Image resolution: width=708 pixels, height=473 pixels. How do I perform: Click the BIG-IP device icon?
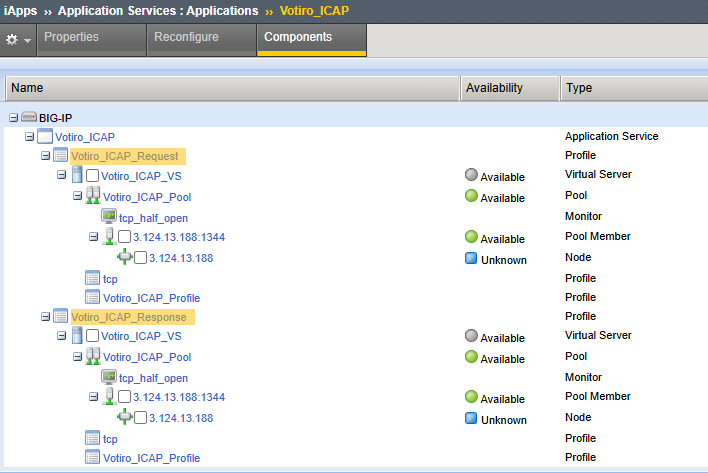pos(29,117)
